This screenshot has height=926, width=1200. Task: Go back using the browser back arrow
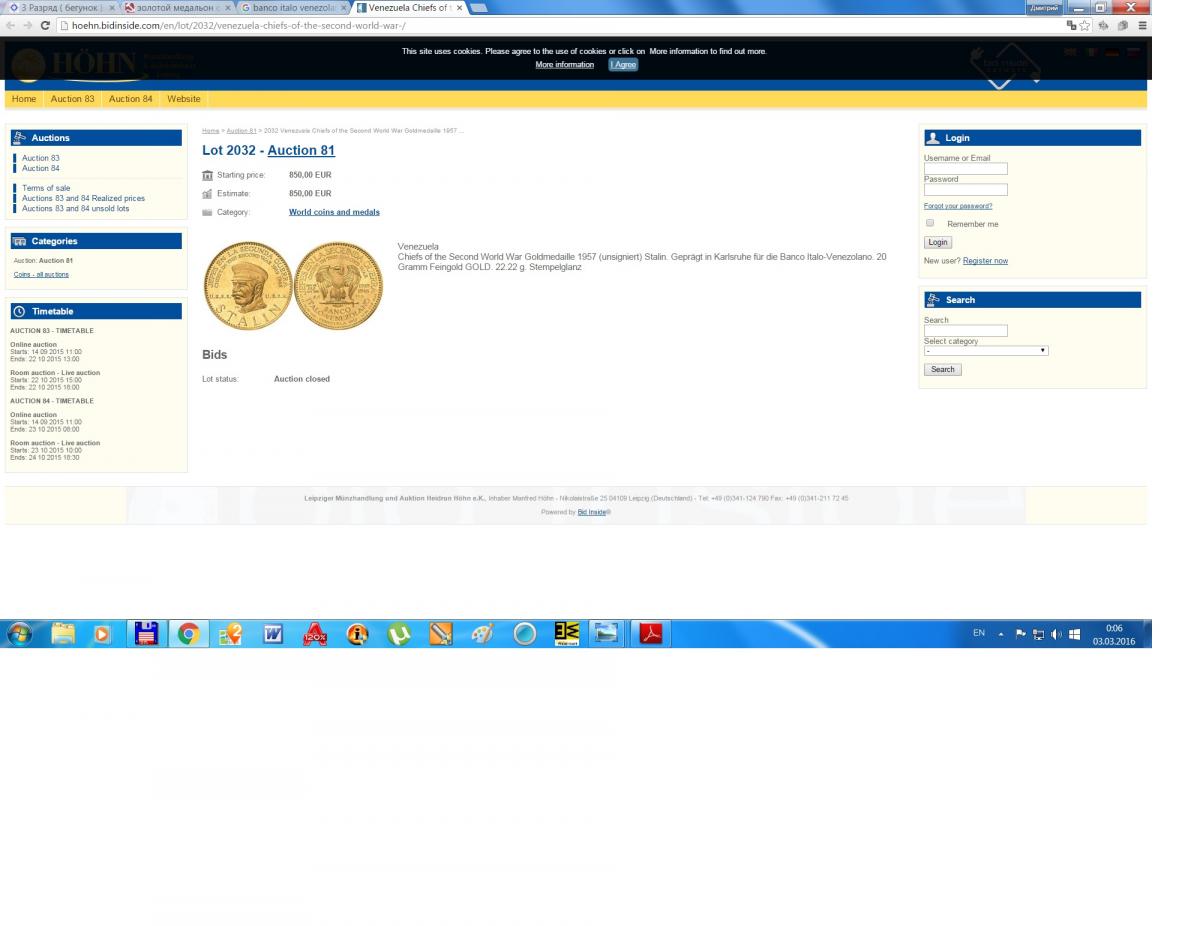(10, 25)
